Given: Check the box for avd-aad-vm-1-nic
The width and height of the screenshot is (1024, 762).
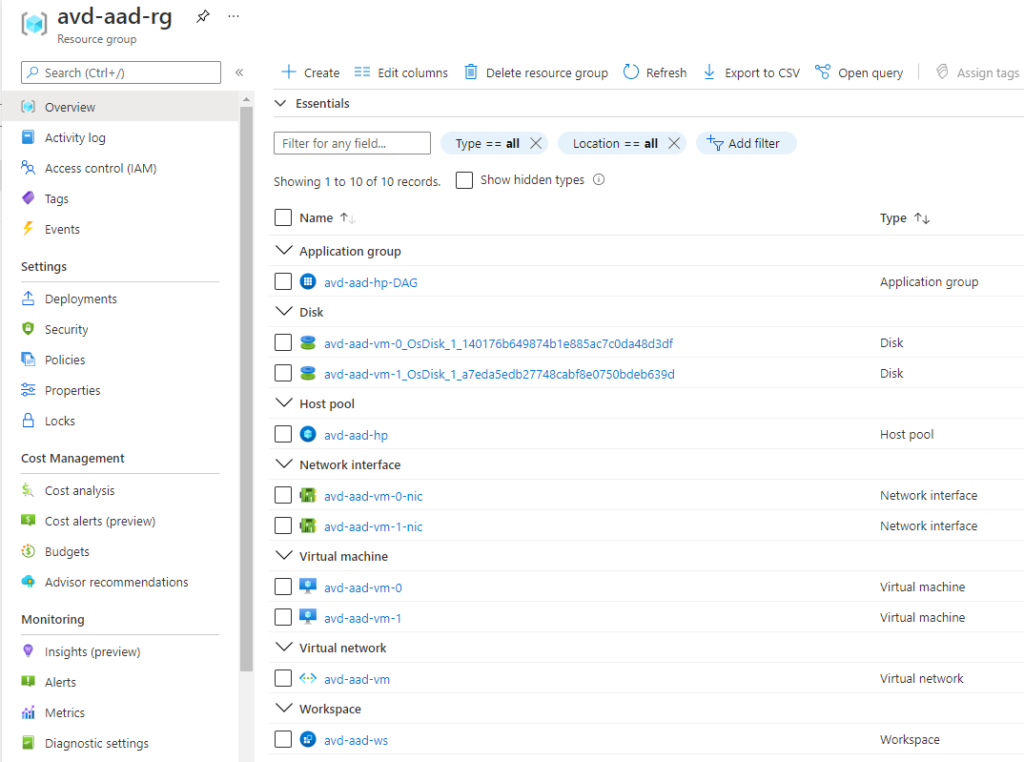Looking at the screenshot, I should 283,526.
